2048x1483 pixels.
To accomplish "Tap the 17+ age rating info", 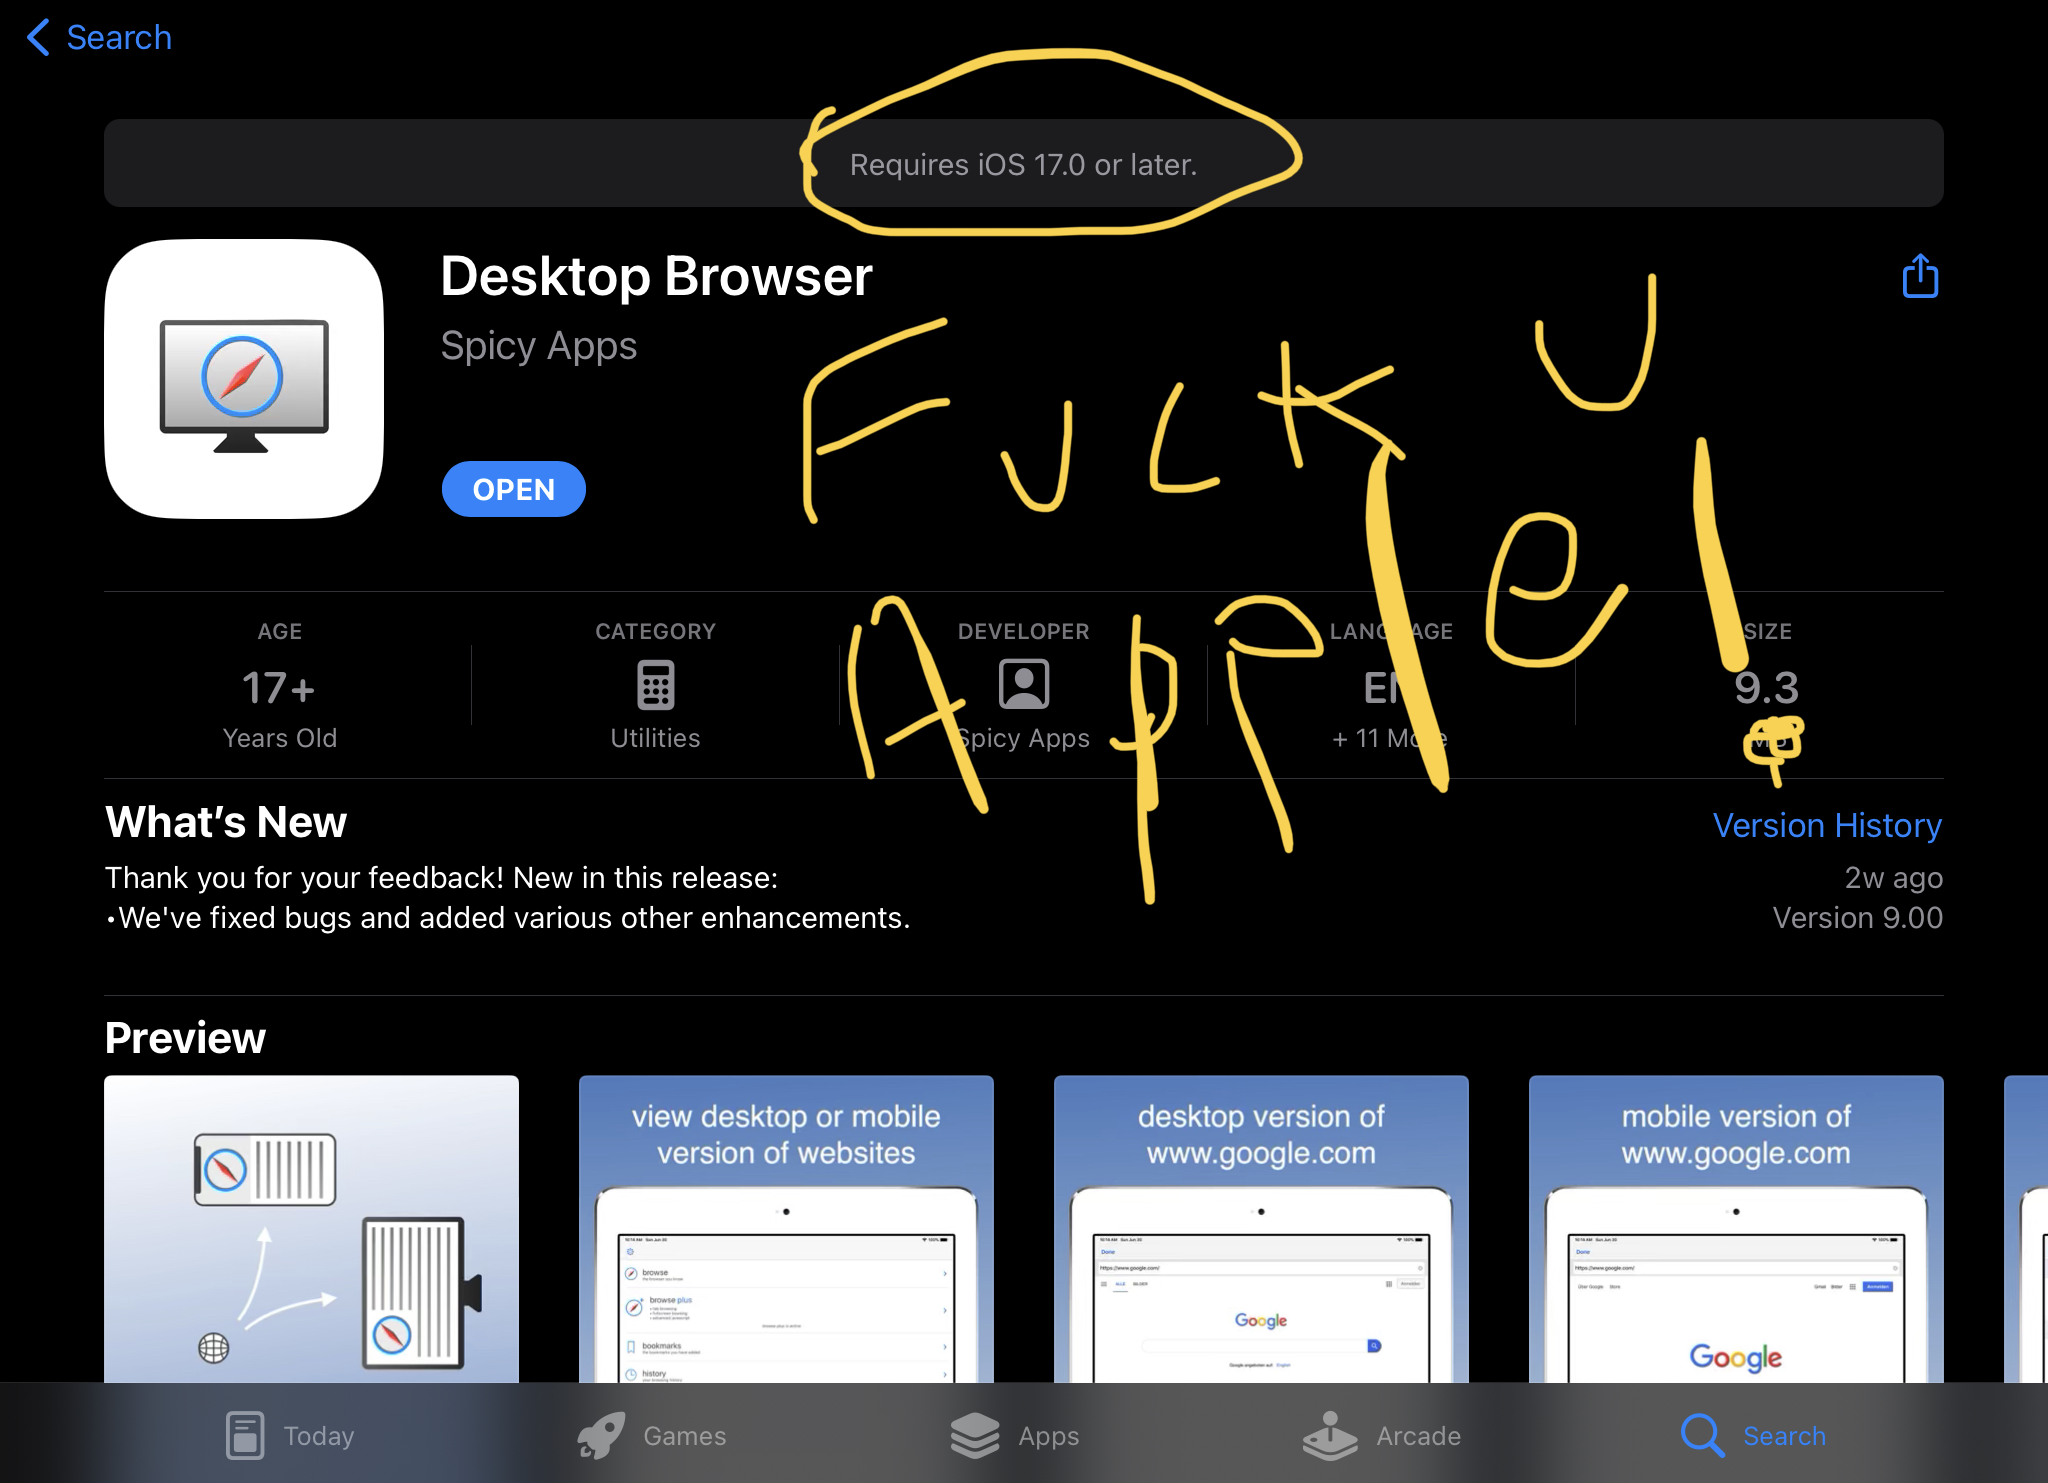I will (x=279, y=687).
